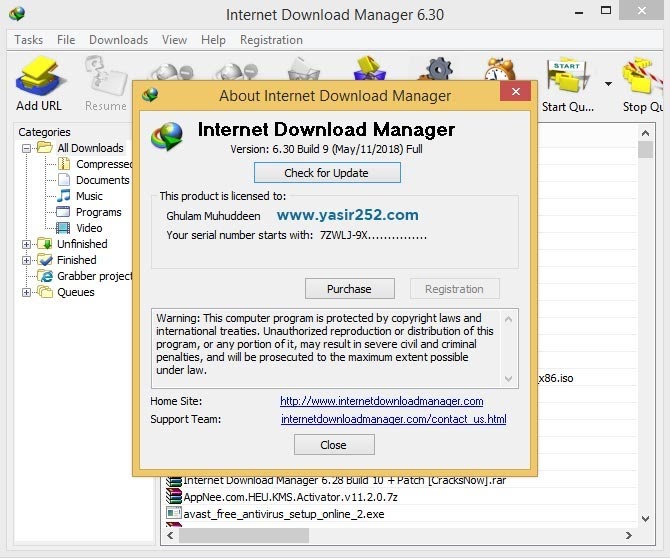Click the download list horizontal scrollbar thumb
This screenshot has height=558, width=670.
click(244, 535)
